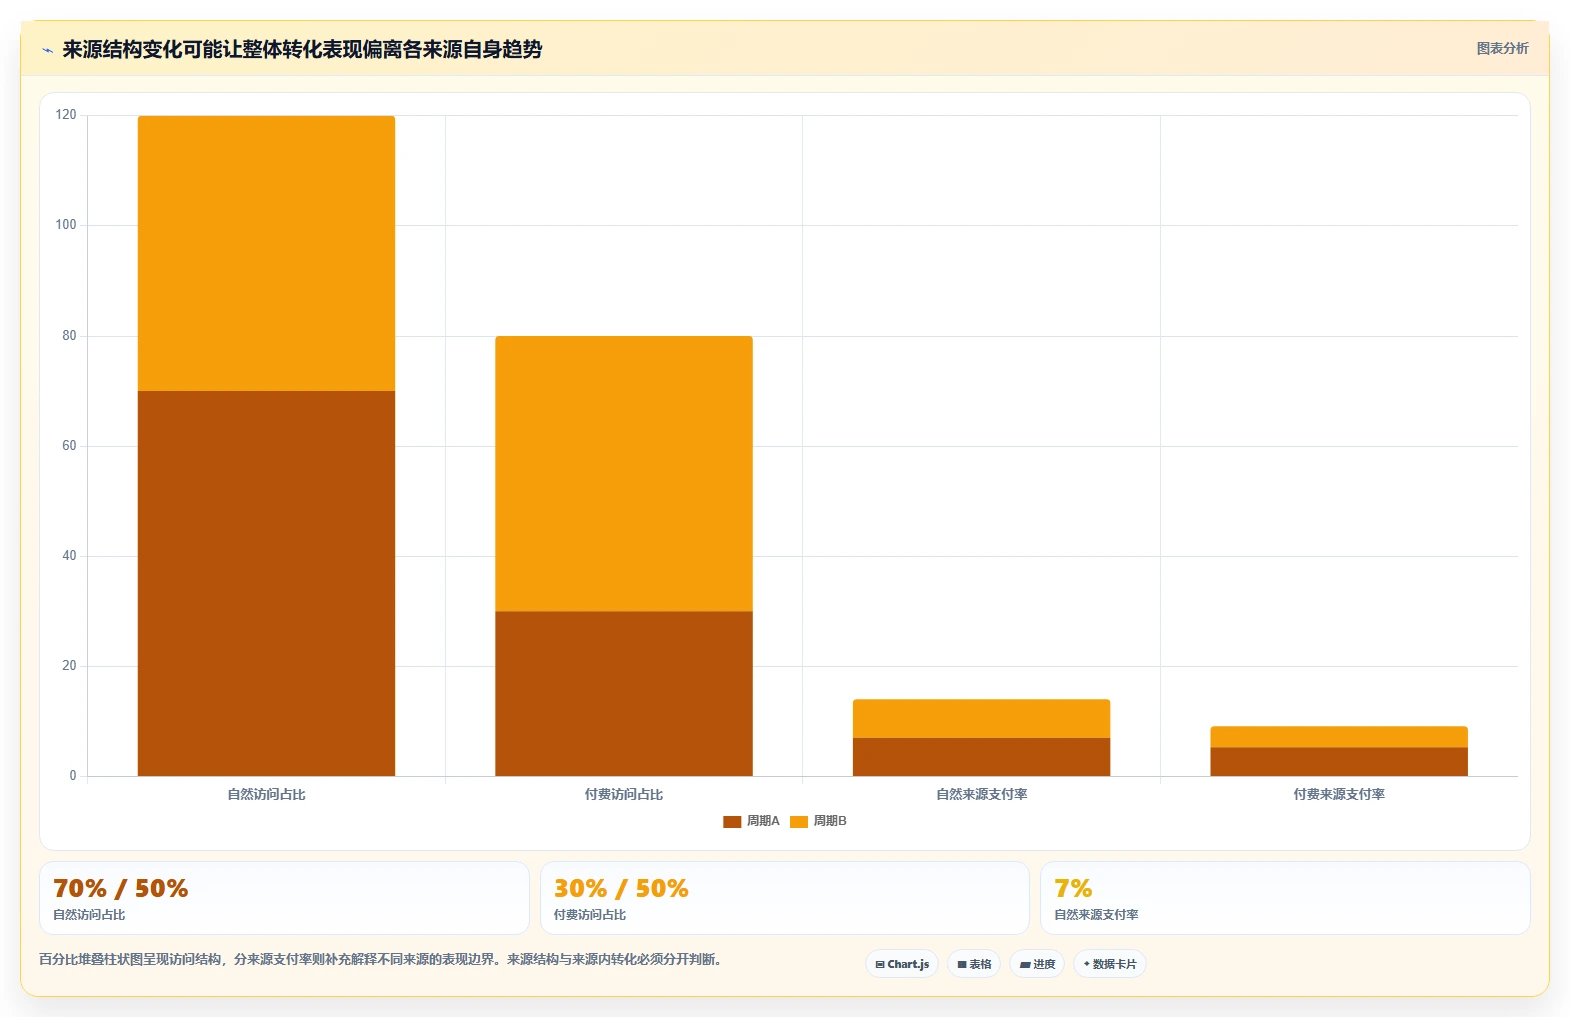
Task: Select the 表格 tag chip
Action: coord(974,964)
